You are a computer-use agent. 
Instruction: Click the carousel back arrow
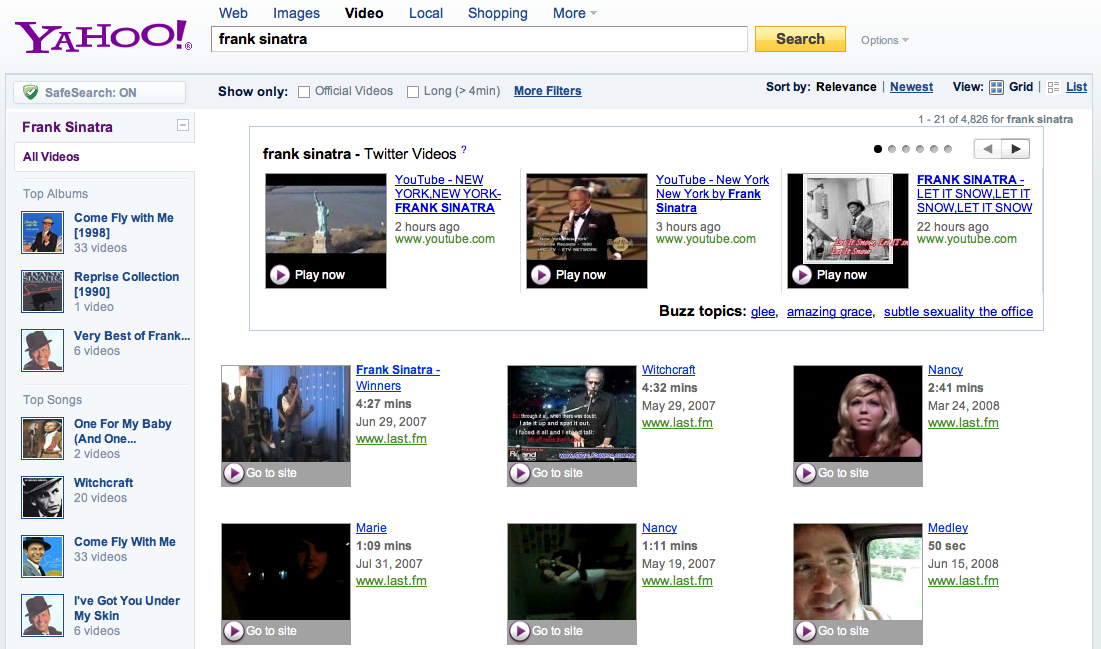pos(990,148)
